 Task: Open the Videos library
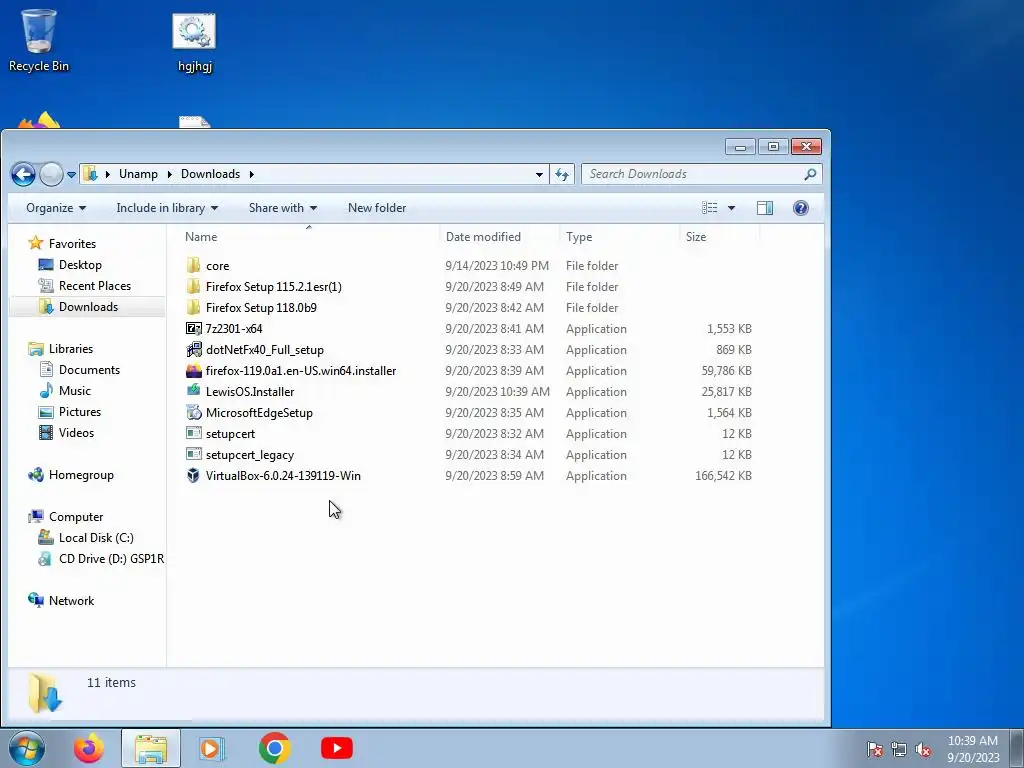pyautogui.click(x=76, y=432)
